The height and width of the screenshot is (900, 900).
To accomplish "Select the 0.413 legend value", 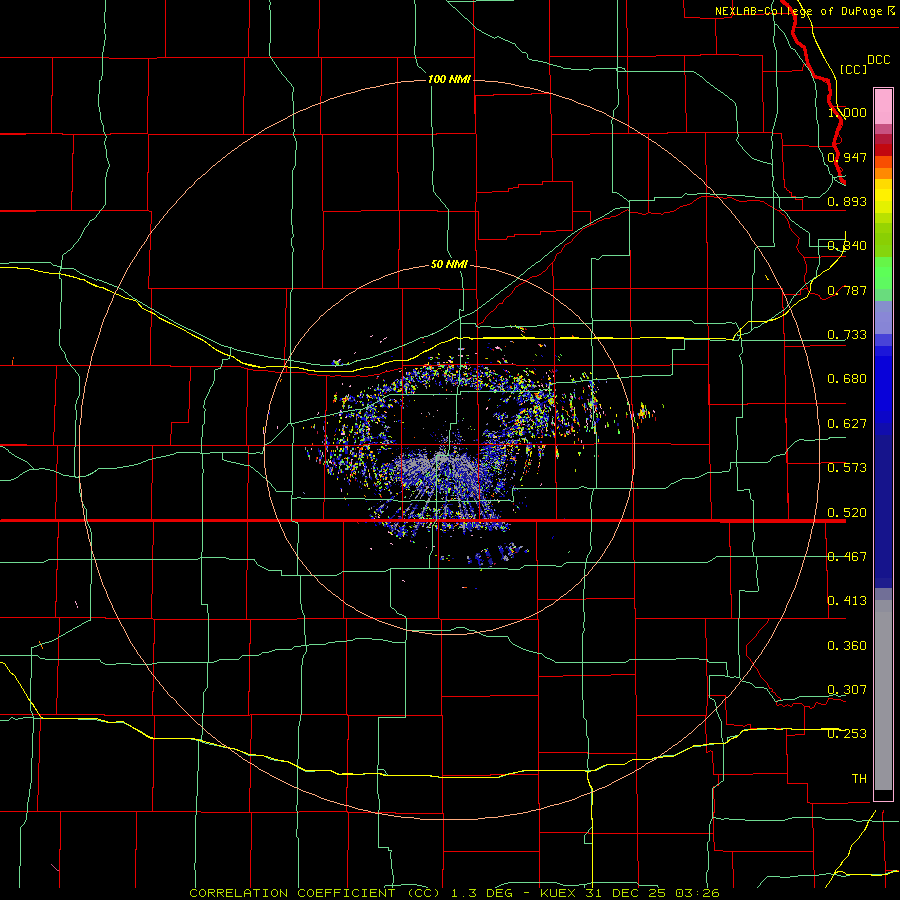I will pos(847,601).
